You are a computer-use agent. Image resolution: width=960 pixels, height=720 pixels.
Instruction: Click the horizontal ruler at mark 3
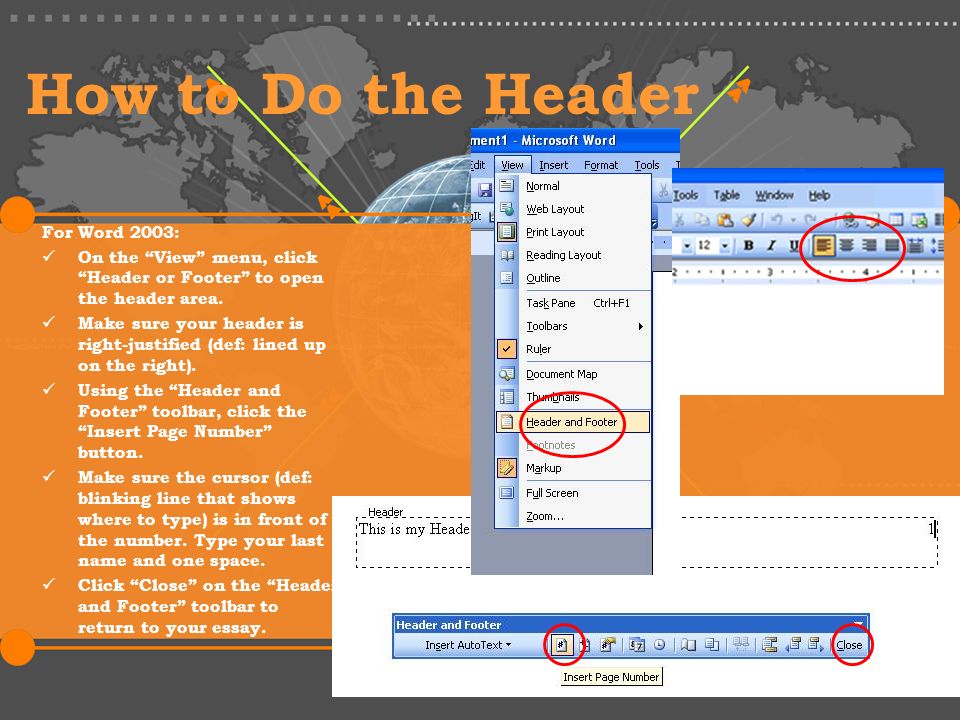point(770,271)
